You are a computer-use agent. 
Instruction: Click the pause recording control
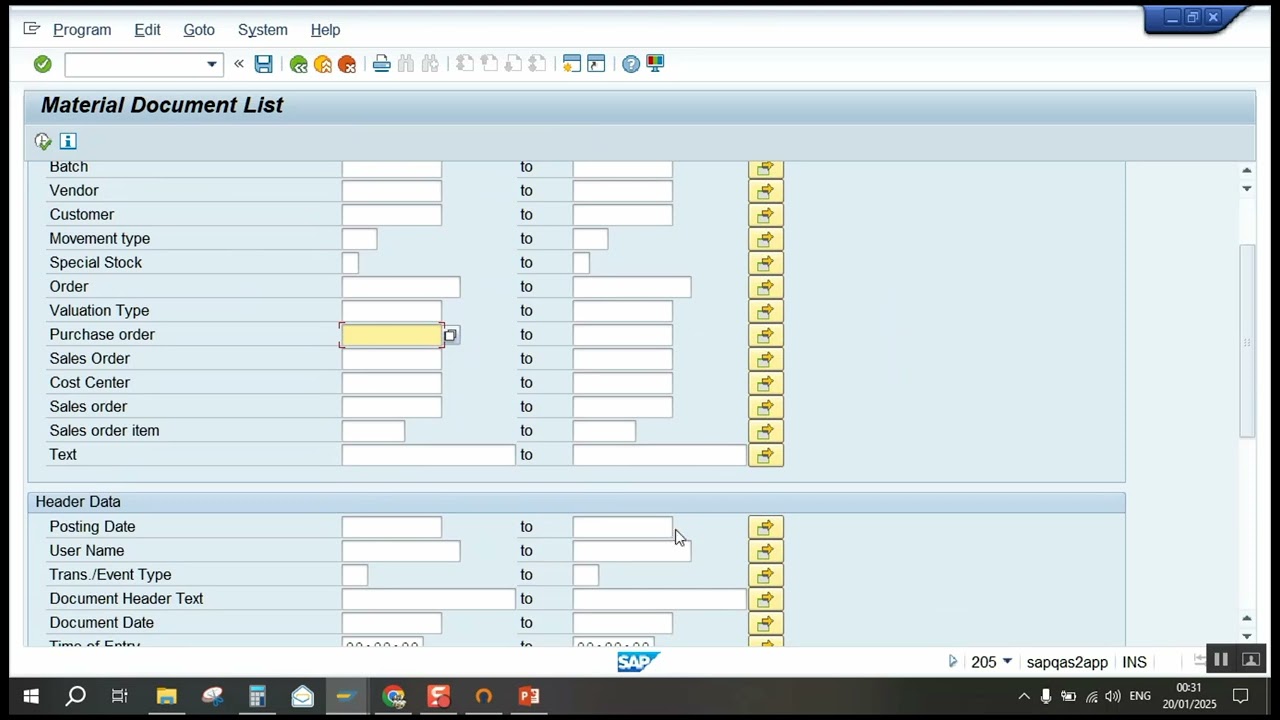[x=1221, y=660]
